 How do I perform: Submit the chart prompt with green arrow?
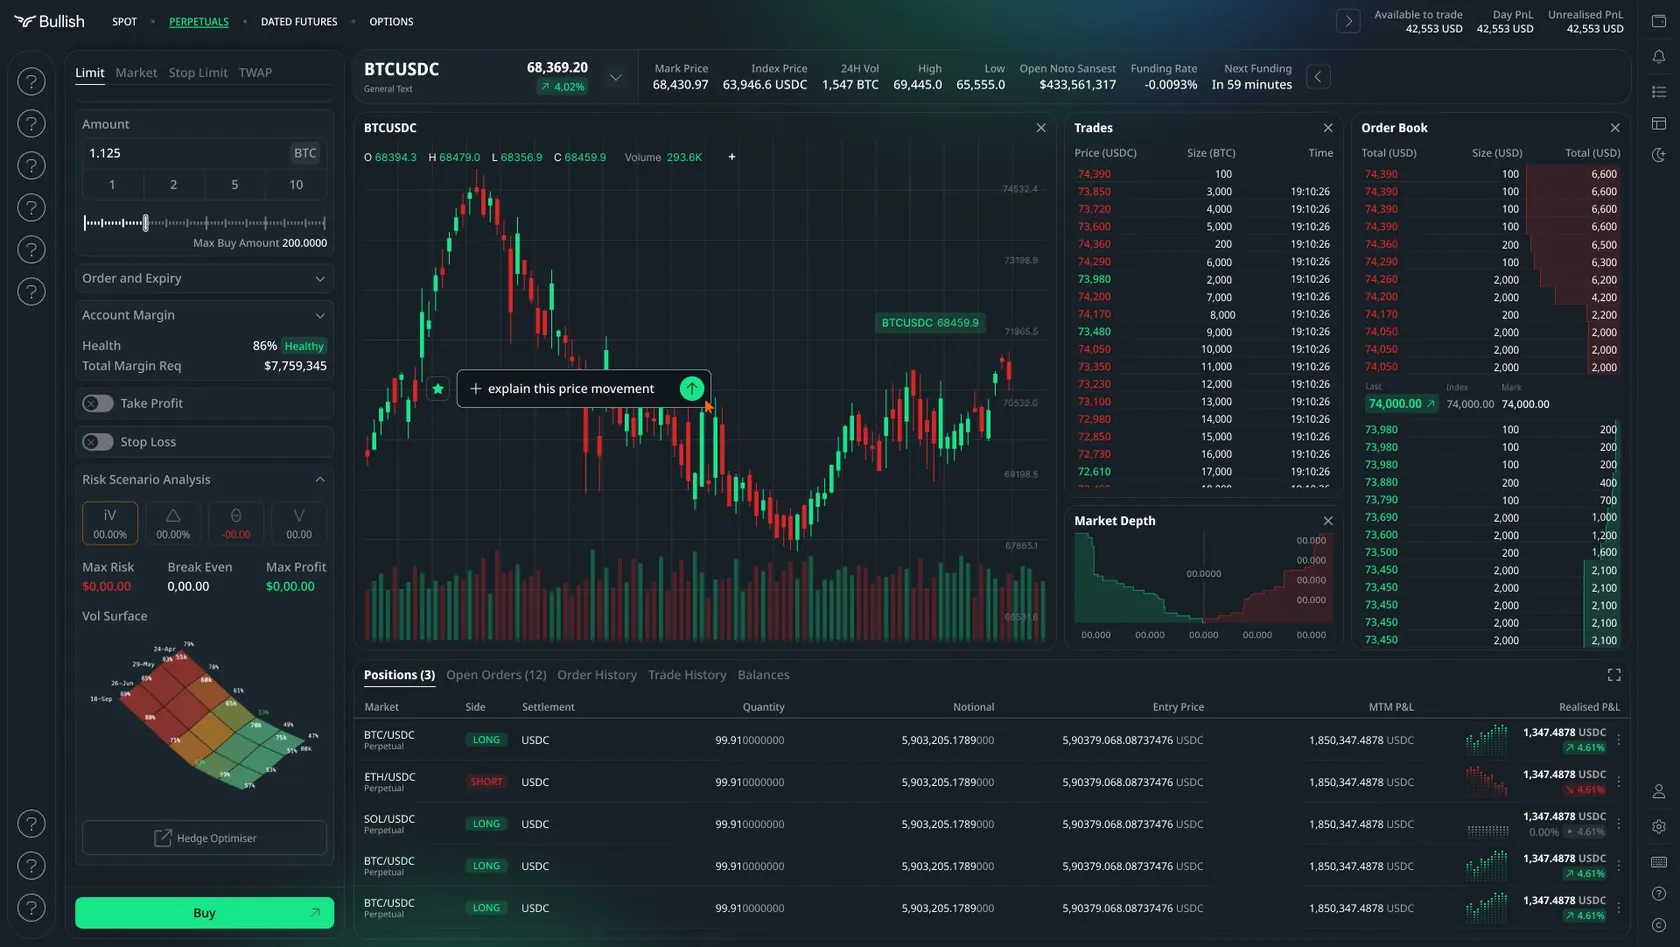pyautogui.click(x=691, y=389)
